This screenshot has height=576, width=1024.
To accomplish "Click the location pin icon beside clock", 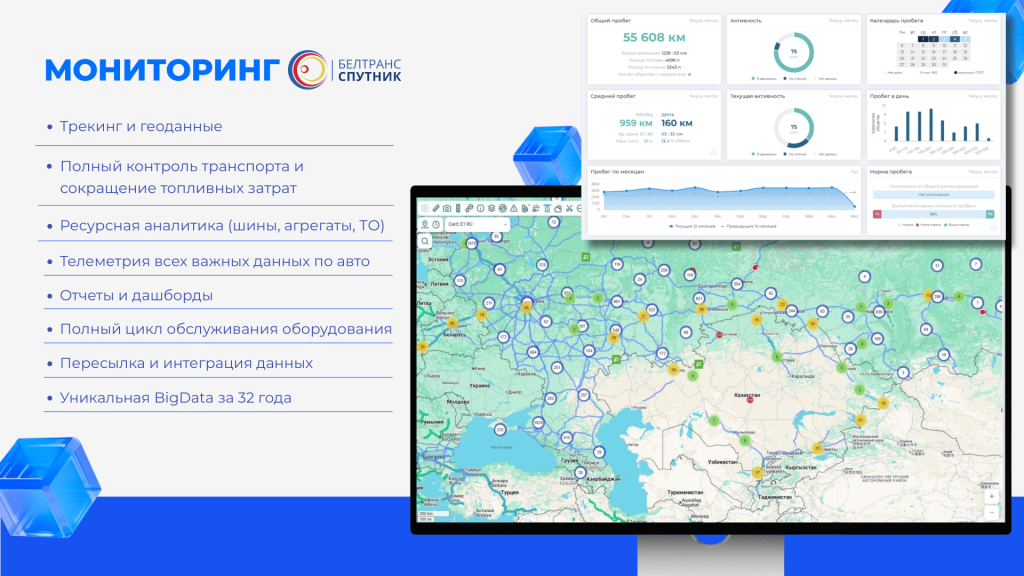I will (x=425, y=225).
